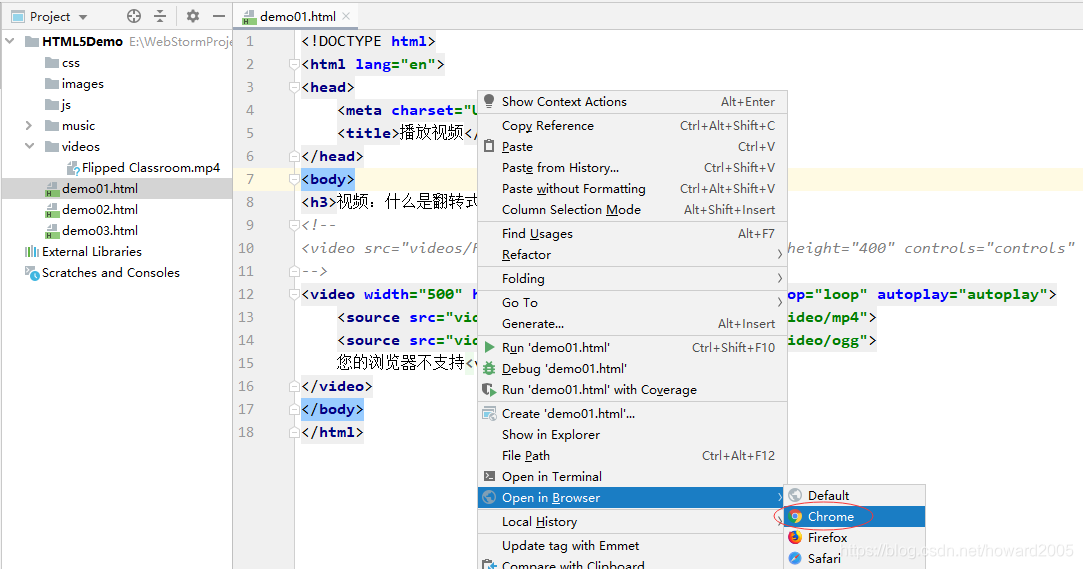Choose Show in Explorer
This screenshot has height=569, width=1083.
point(632,434)
